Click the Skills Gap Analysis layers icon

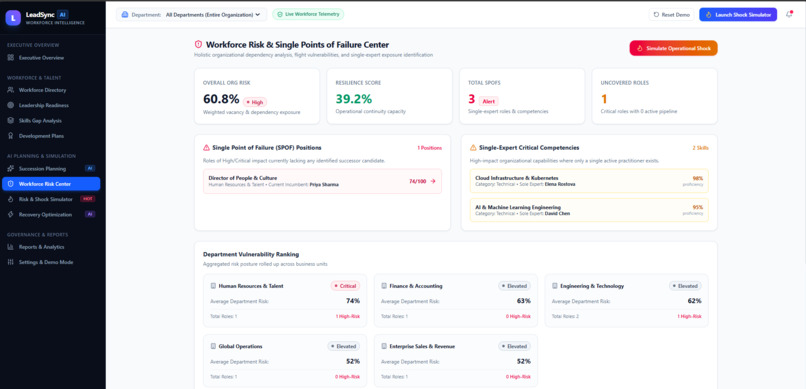click(x=11, y=121)
